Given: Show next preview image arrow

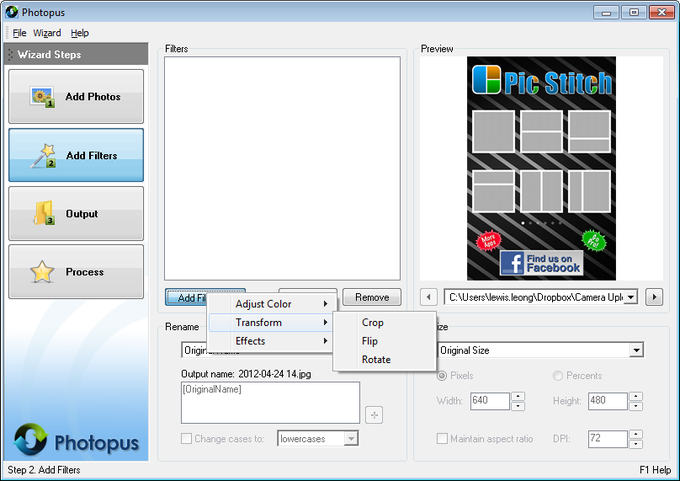Looking at the screenshot, I should pyautogui.click(x=654, y=298).
